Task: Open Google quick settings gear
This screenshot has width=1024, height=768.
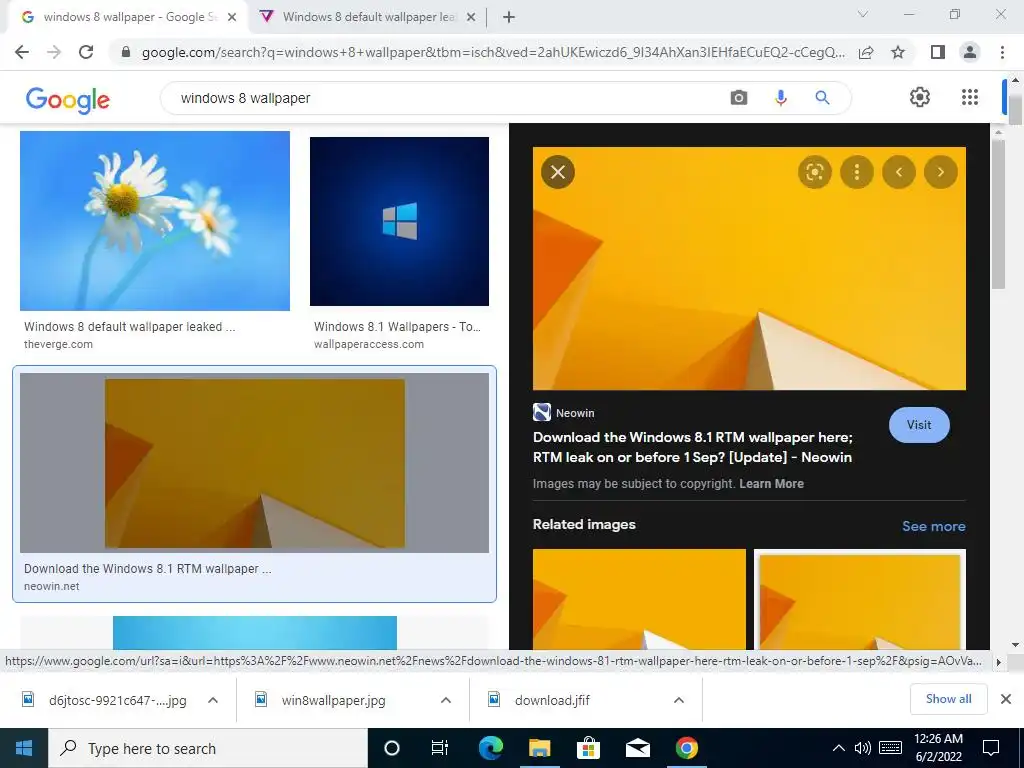Action: coord(920,97)
